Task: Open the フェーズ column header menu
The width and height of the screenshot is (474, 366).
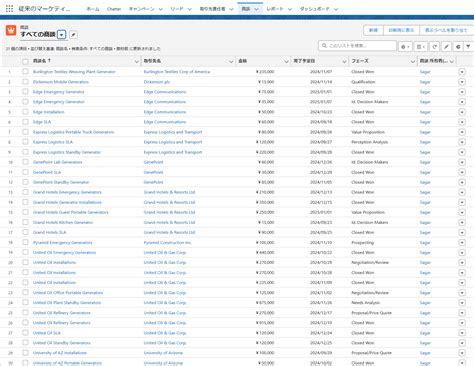Action: pyautogui.click(x=413, y=61)
